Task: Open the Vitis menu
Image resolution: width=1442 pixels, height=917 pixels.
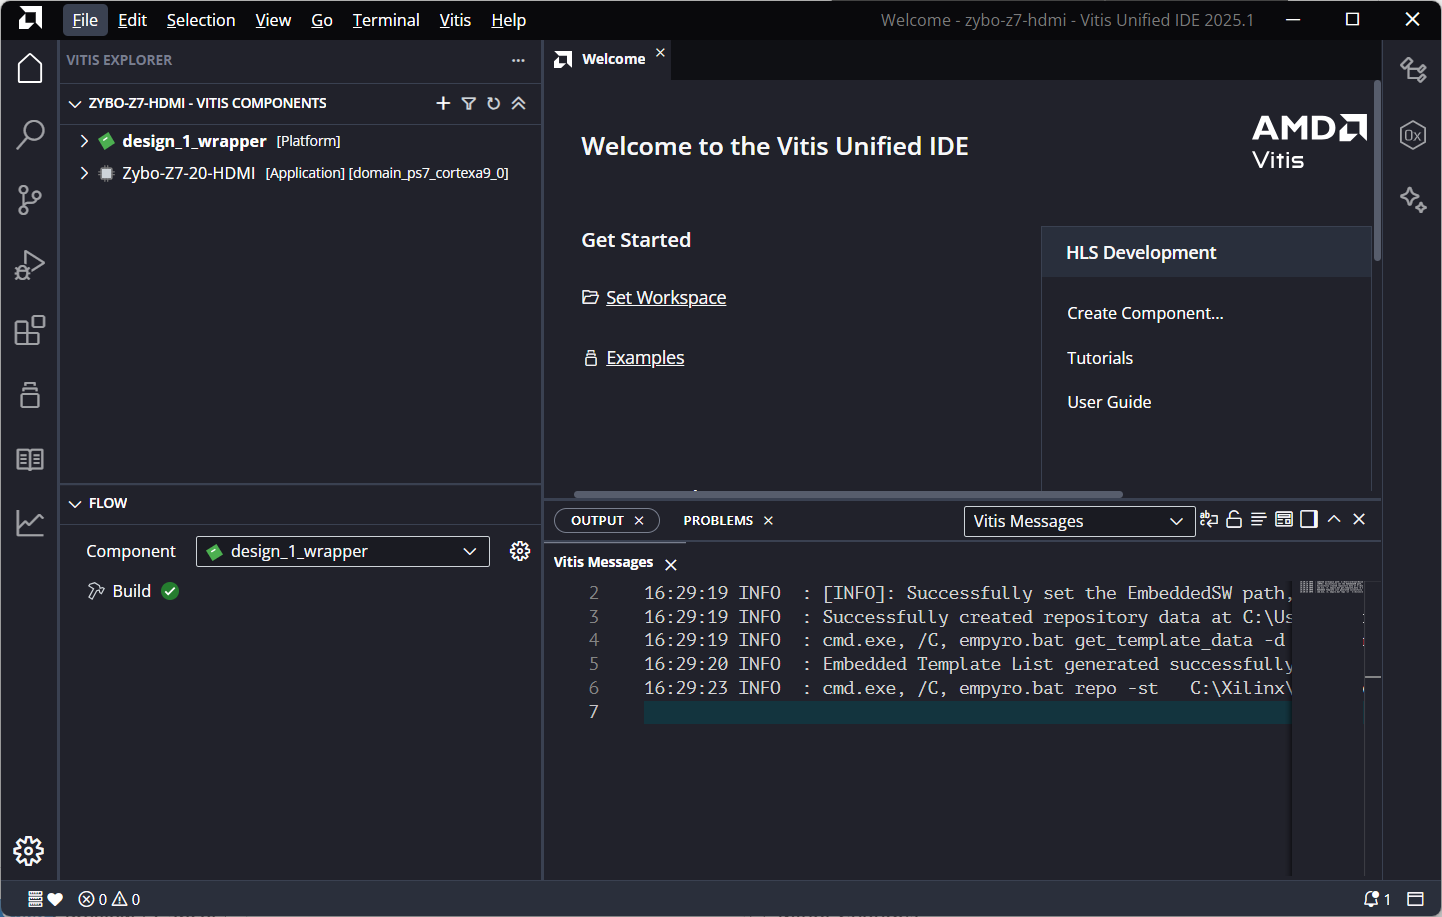Action: [455, 20]
